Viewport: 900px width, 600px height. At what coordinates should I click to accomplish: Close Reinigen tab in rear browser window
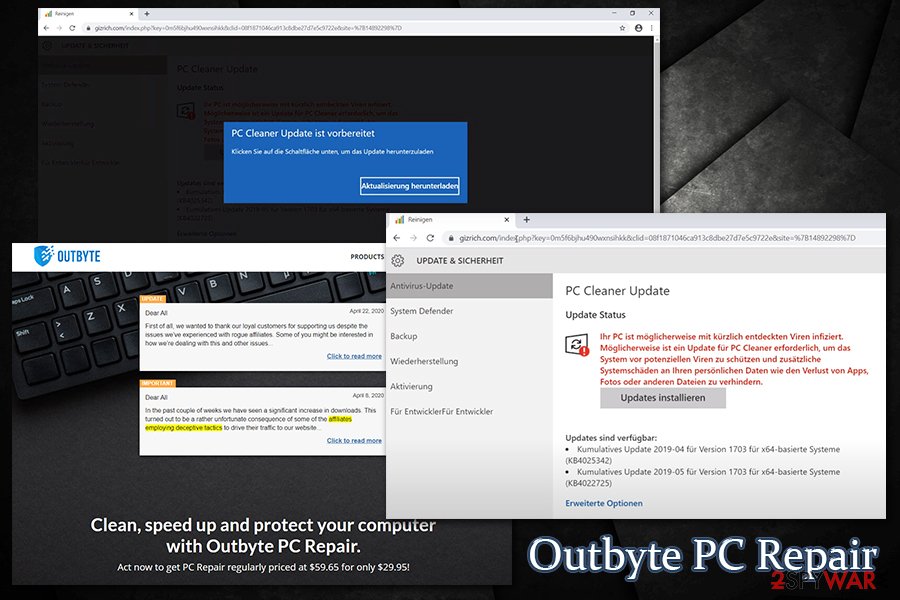tap(131, 13)
